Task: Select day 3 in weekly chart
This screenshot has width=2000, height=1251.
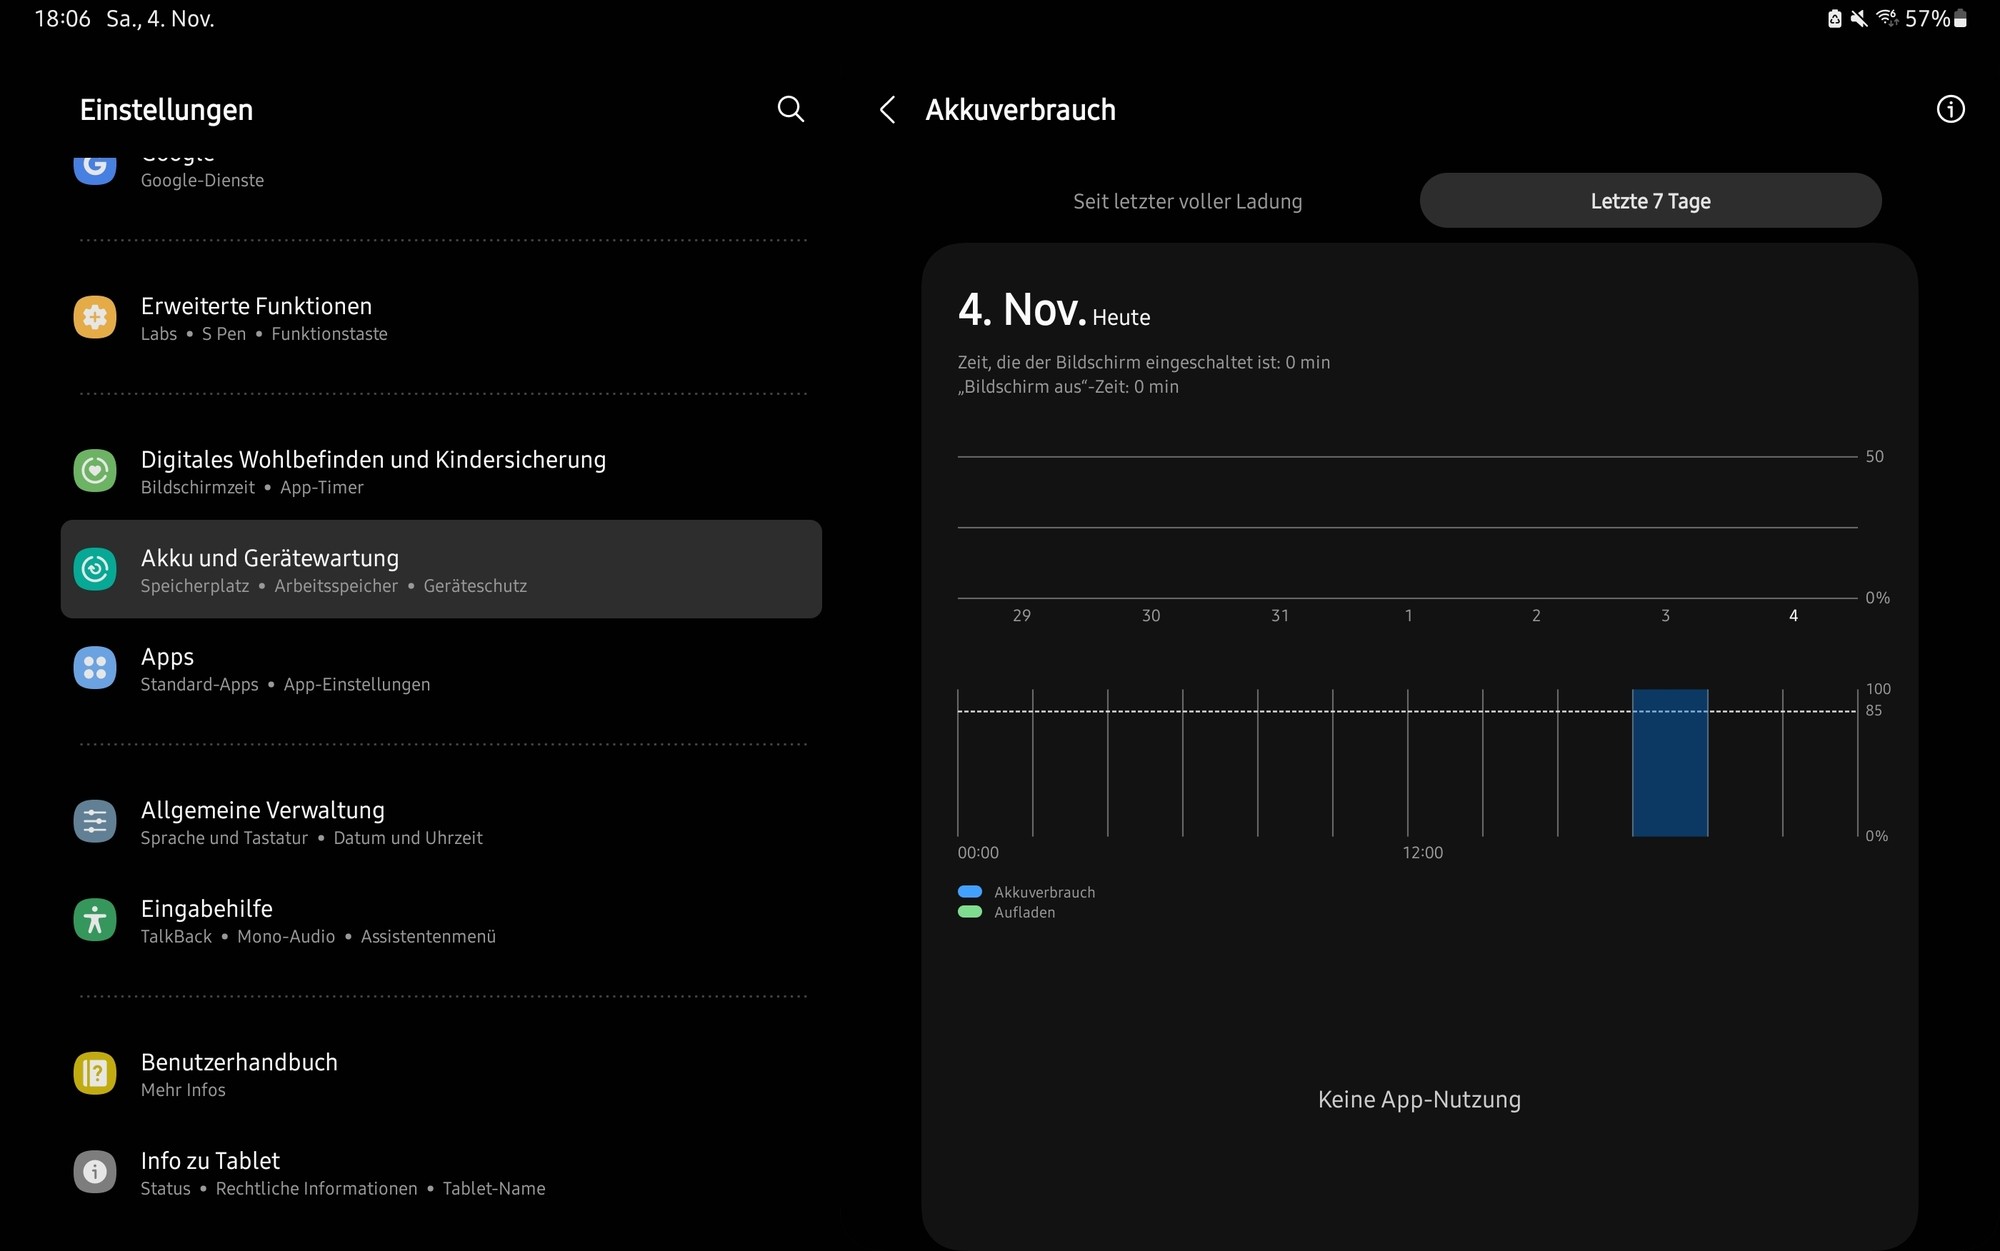Action: [1665, 616]
